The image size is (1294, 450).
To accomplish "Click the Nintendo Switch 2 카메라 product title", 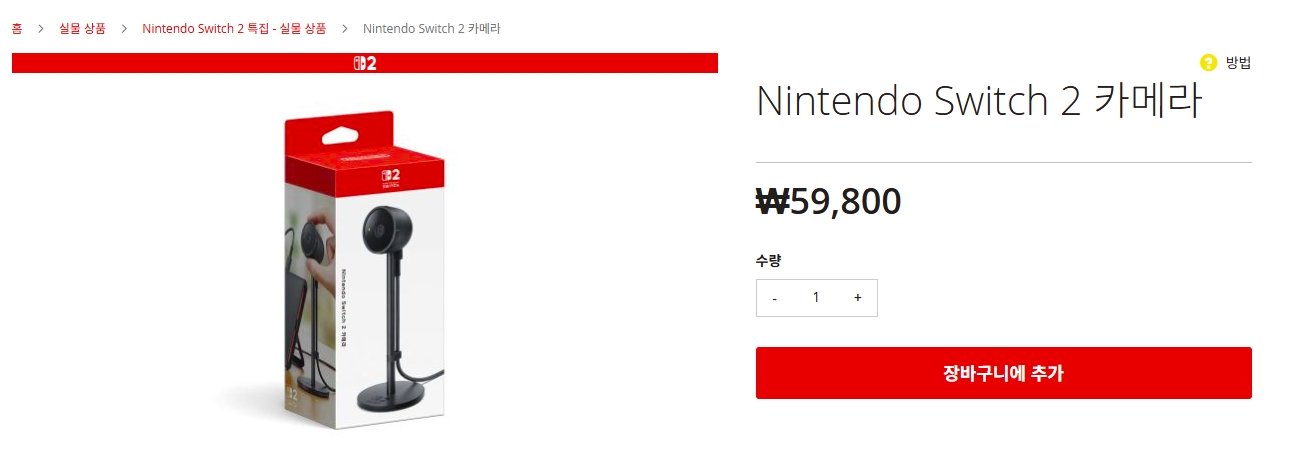I will coord(978,102).
